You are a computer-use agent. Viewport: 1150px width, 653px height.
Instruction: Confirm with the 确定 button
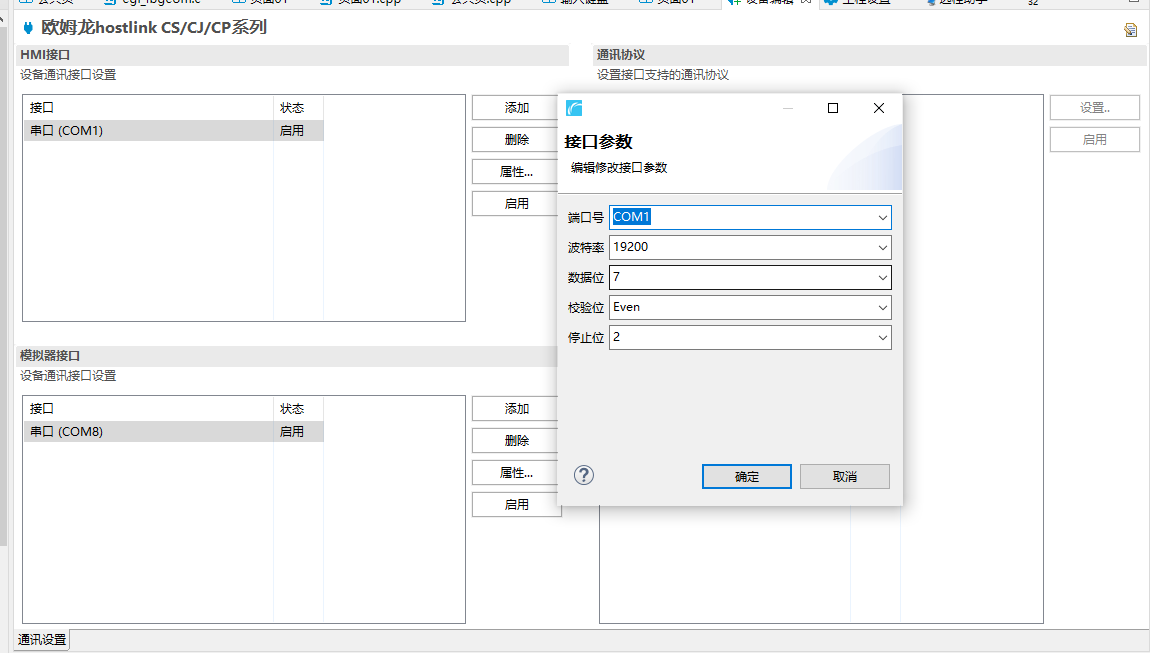[x=747, y=476]
